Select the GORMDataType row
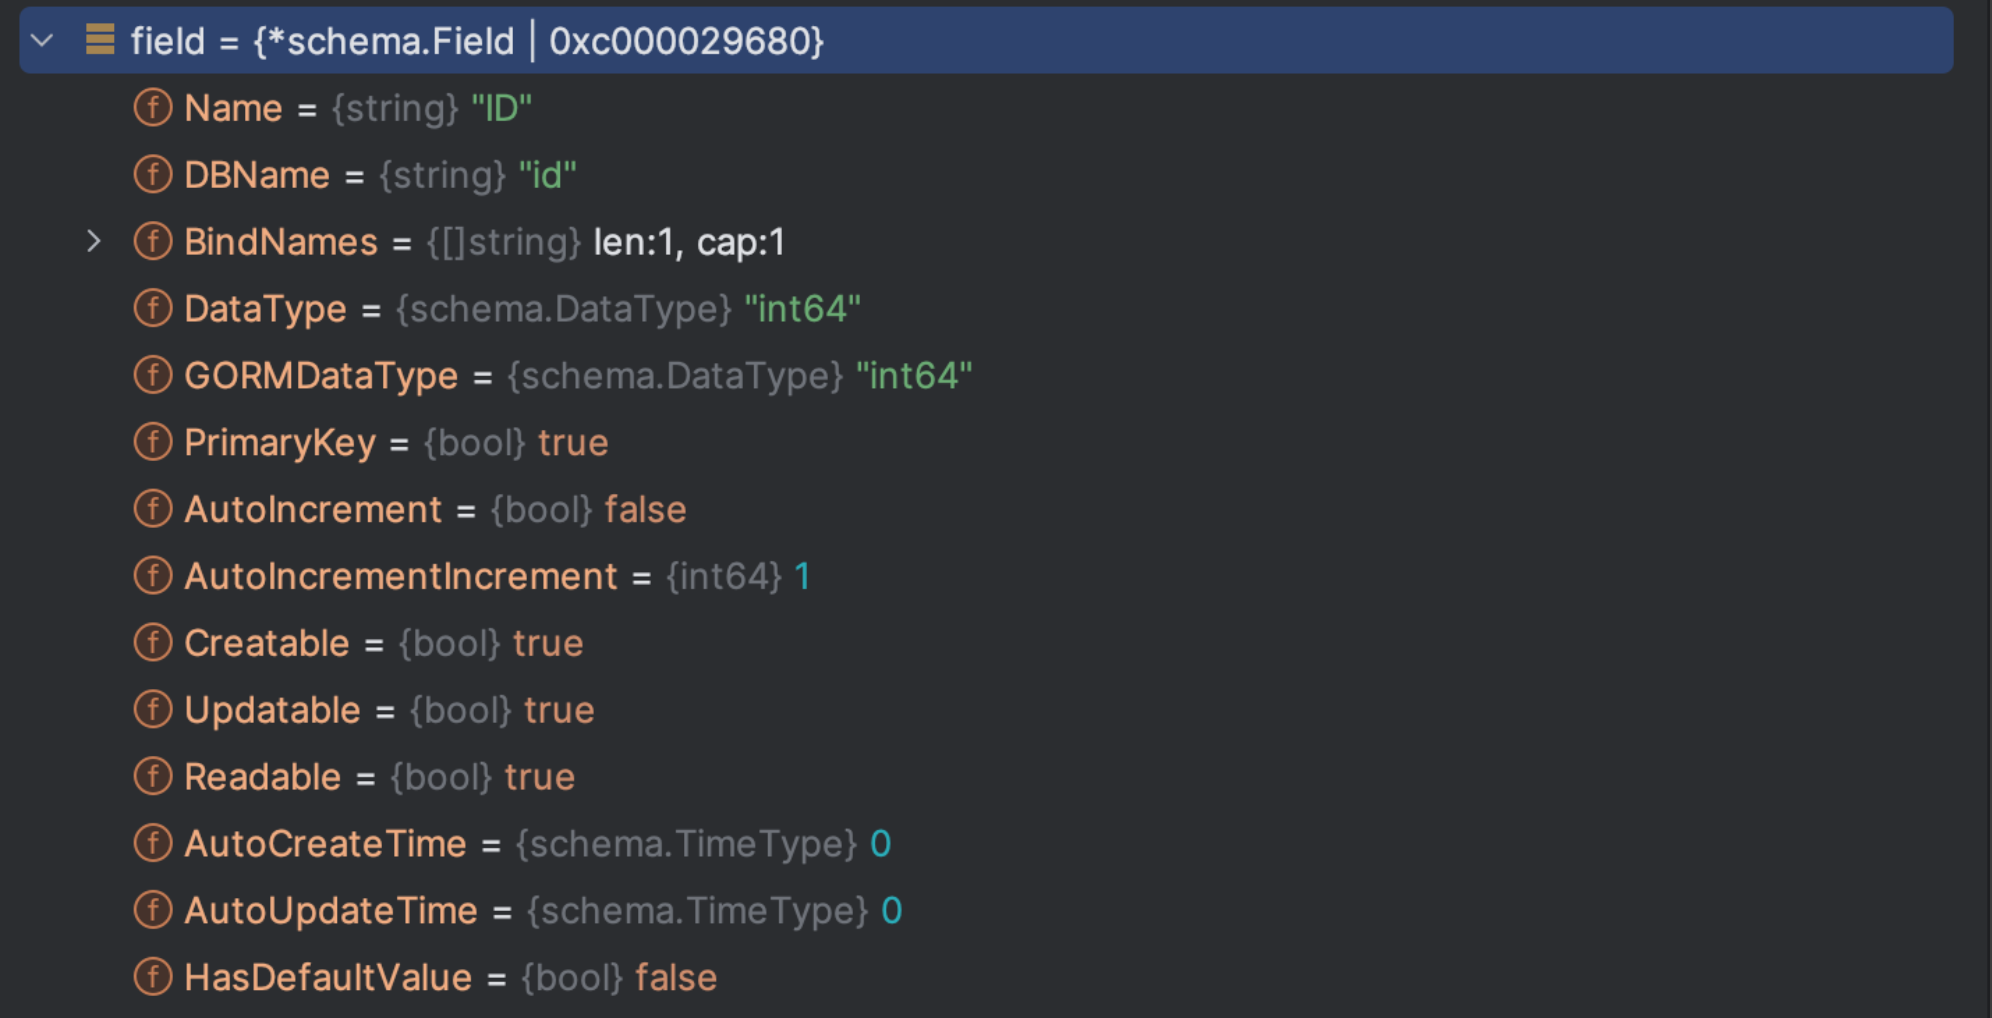 (578, 376)
